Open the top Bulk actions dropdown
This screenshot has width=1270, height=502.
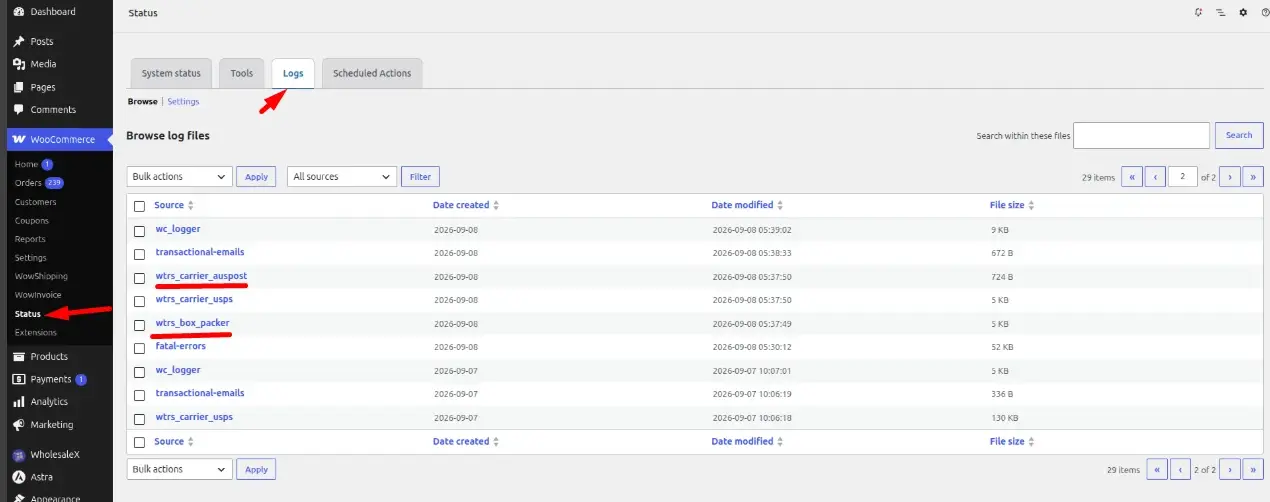pos(180,177)
